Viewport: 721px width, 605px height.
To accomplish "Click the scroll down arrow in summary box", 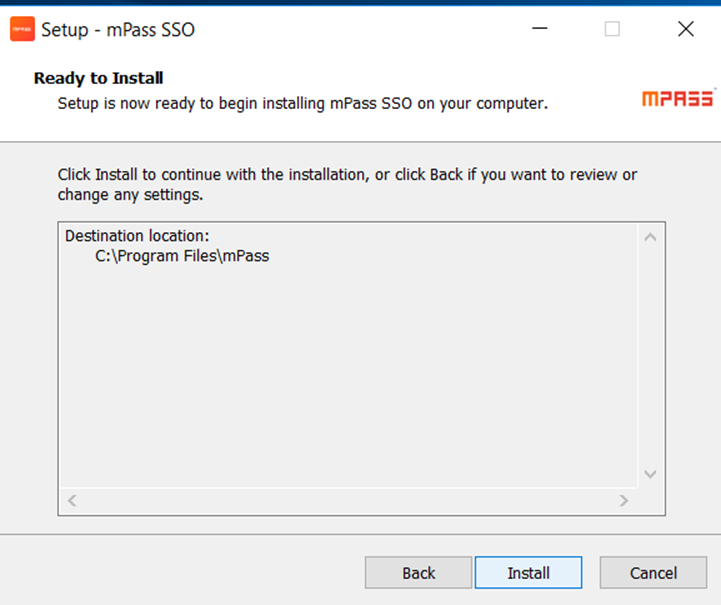I will (650, 474).
